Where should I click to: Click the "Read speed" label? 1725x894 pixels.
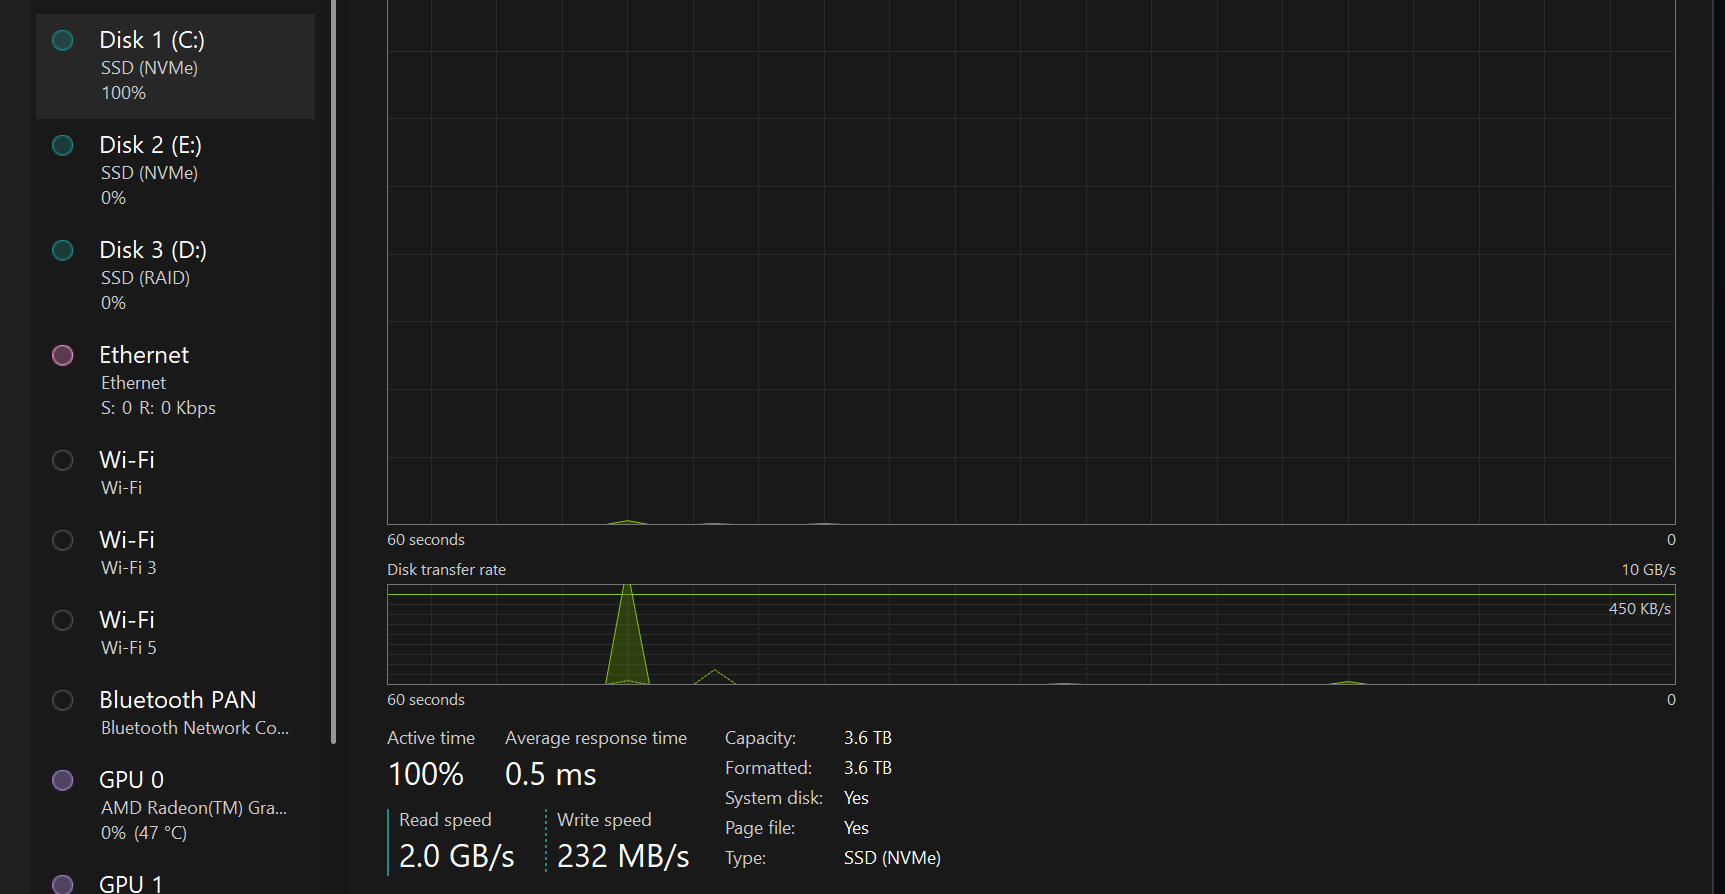tap(445, 820)
